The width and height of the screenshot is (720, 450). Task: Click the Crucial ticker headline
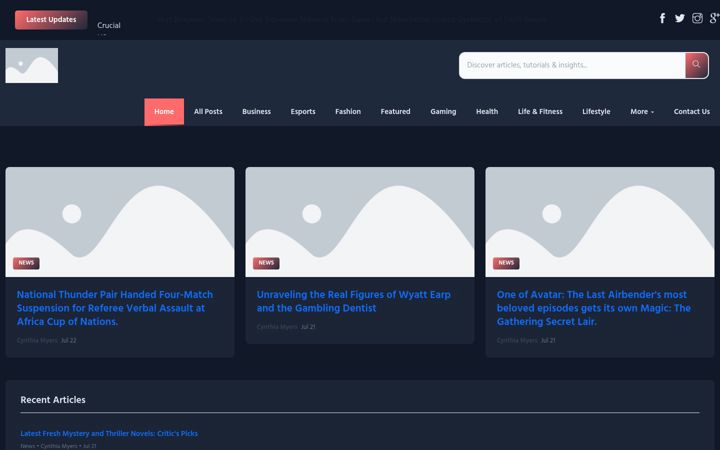tap(109, 25)
